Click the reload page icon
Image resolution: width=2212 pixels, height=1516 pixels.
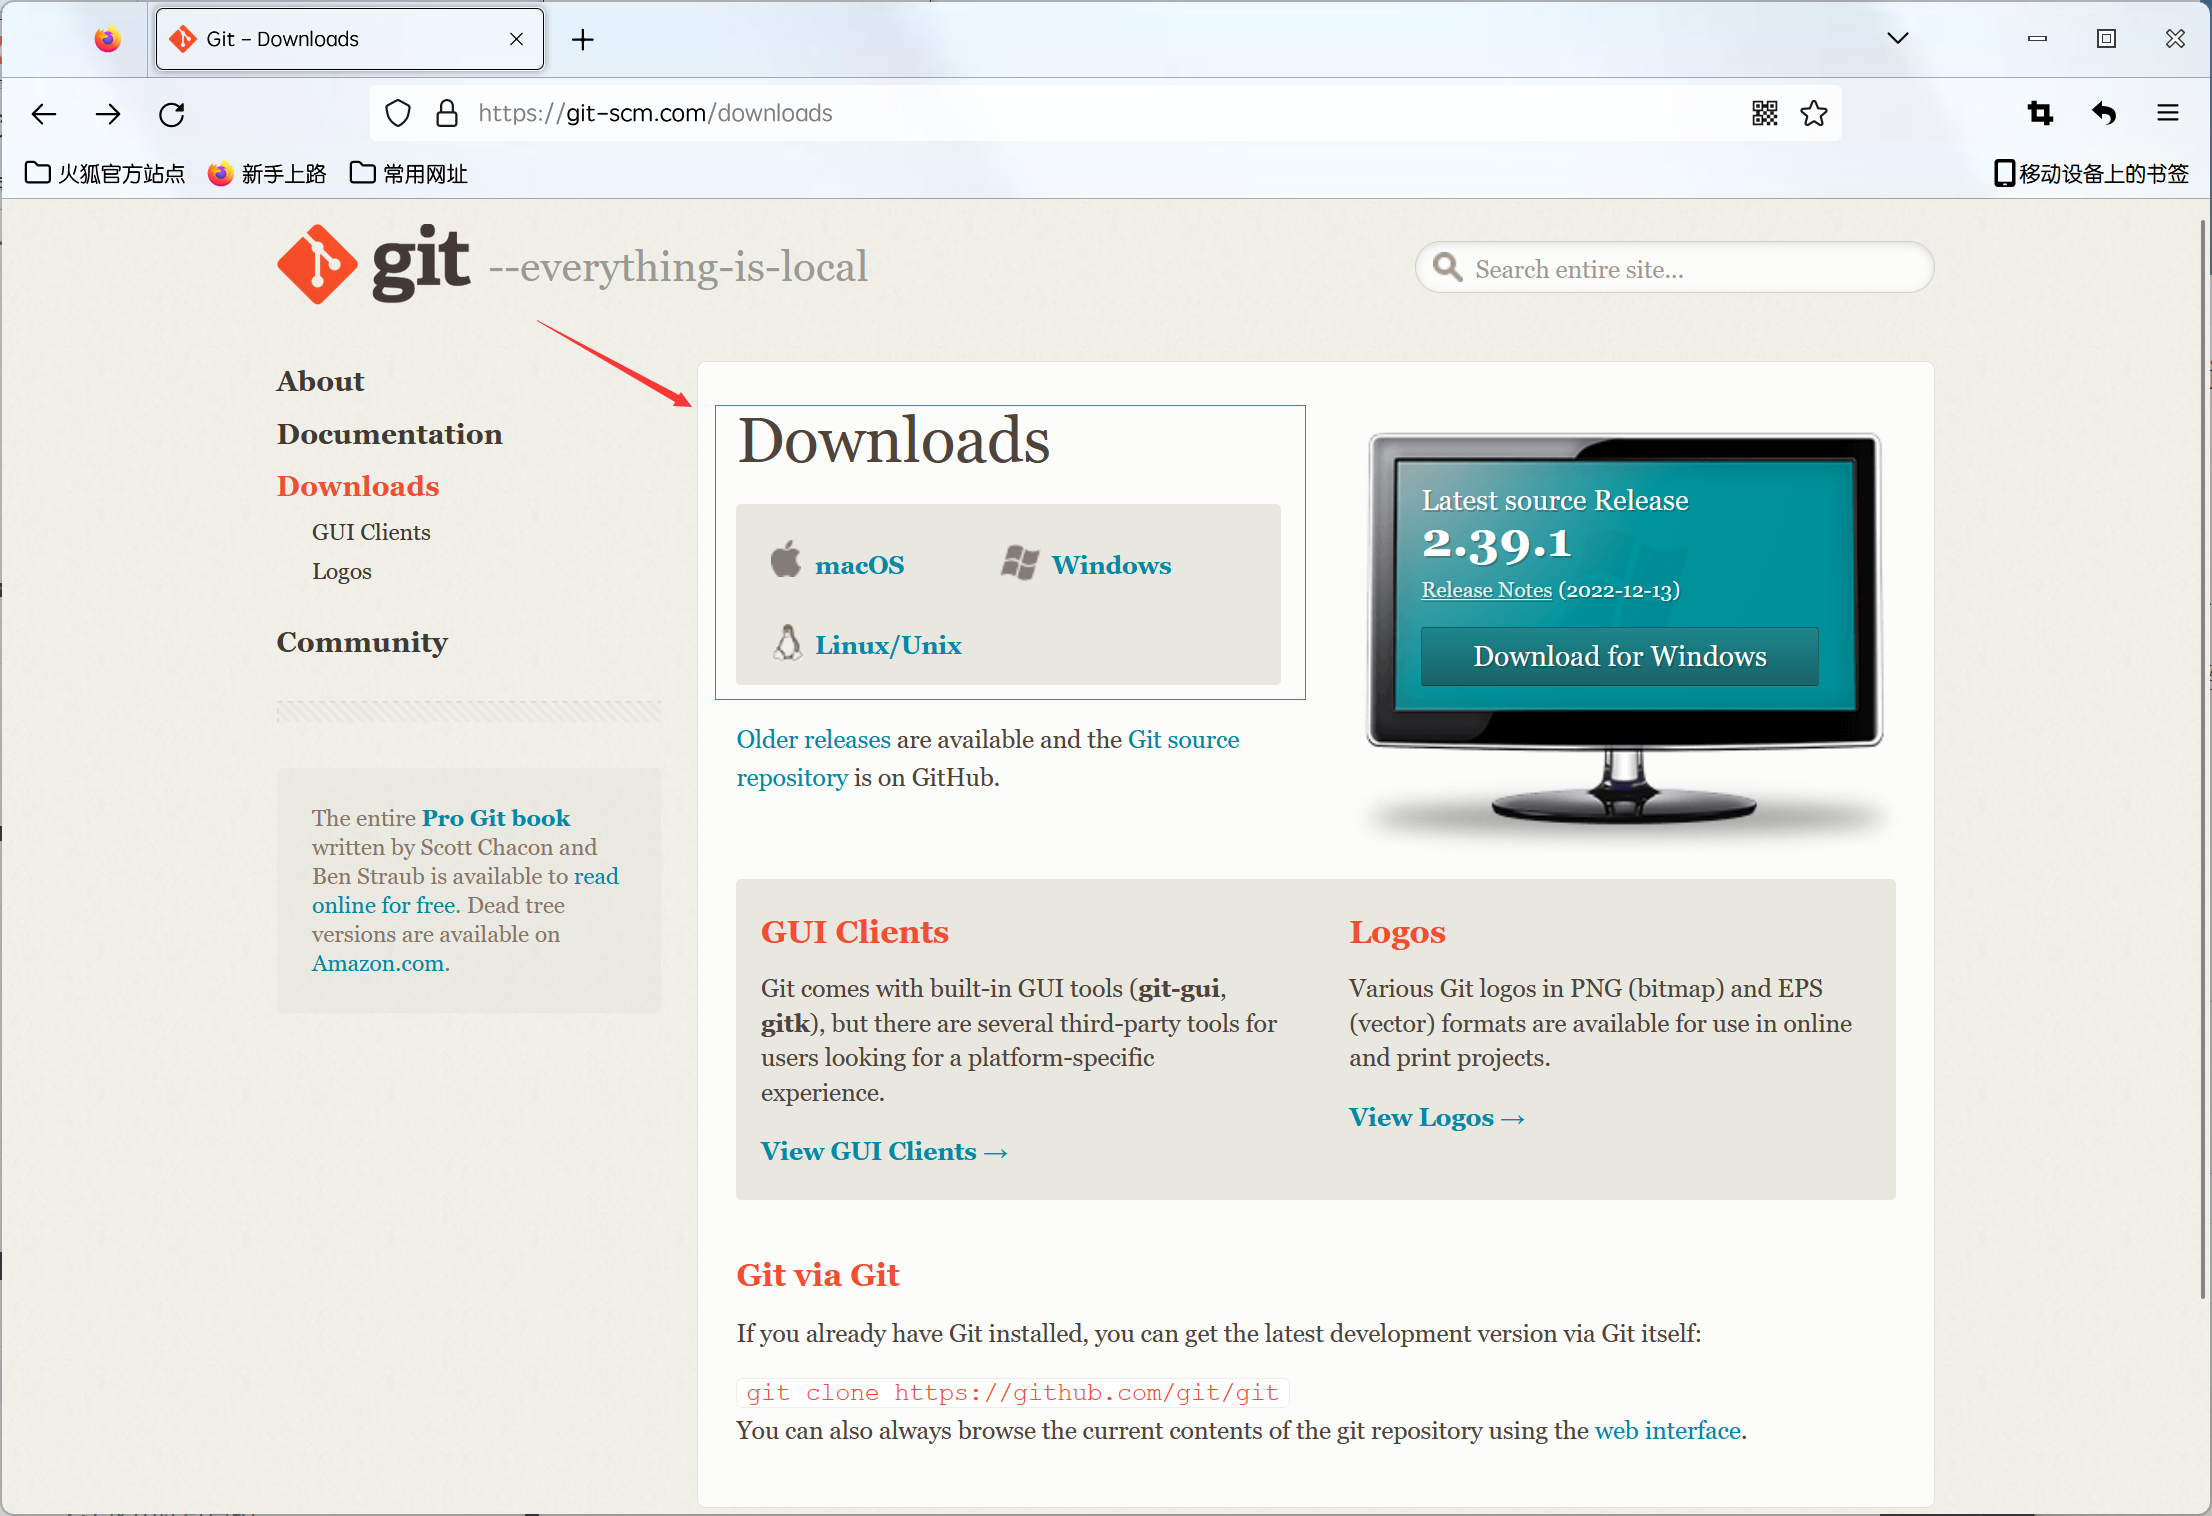[172, 114]
